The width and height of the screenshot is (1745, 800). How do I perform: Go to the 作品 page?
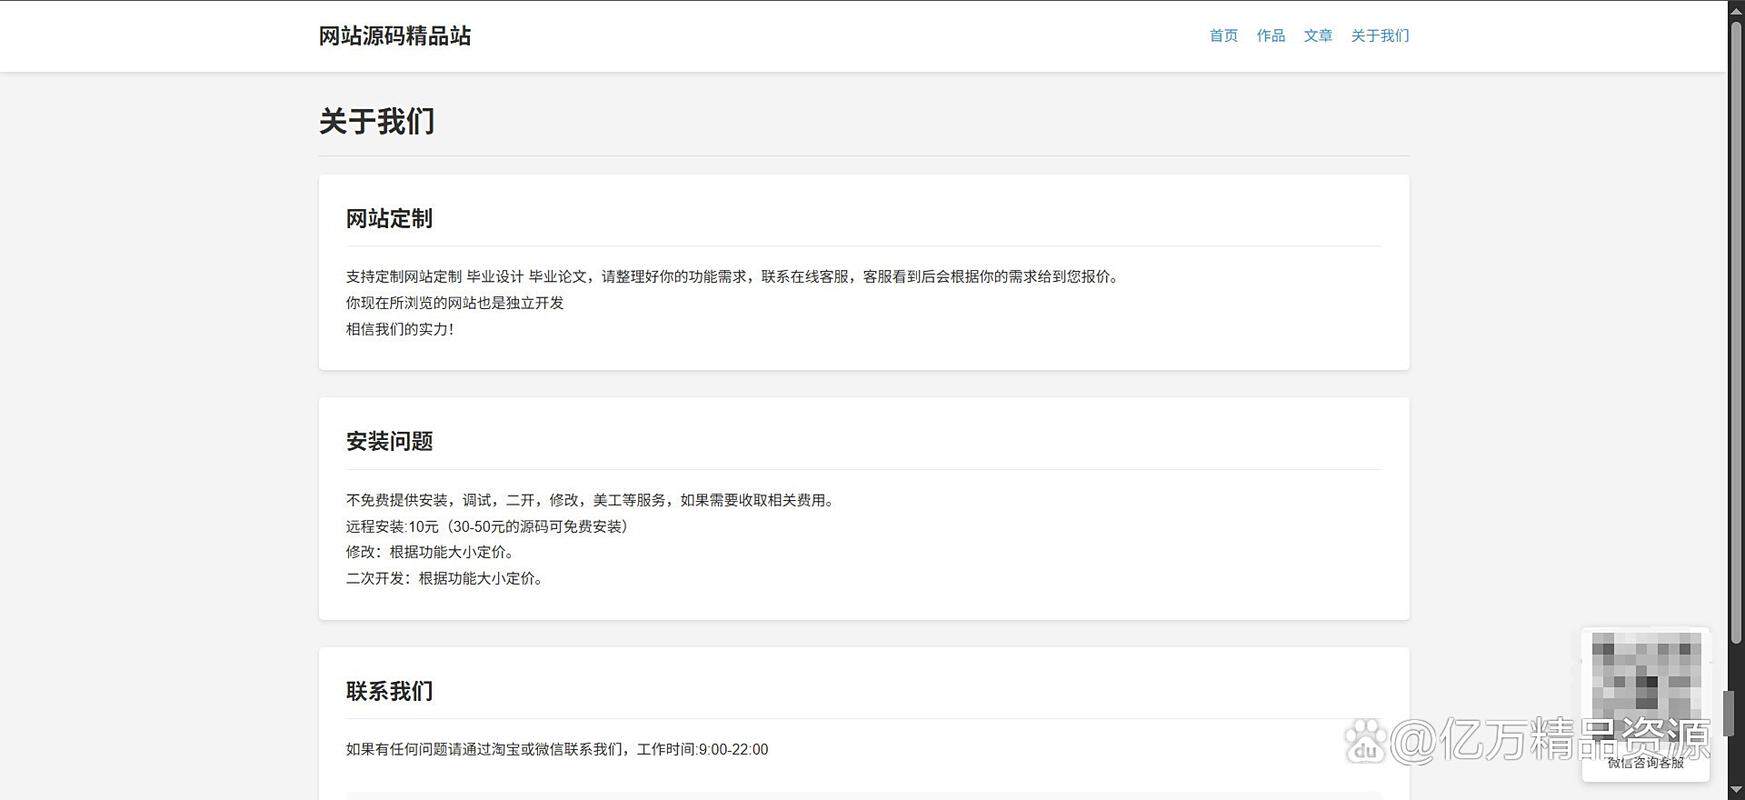pos(1270,36)
